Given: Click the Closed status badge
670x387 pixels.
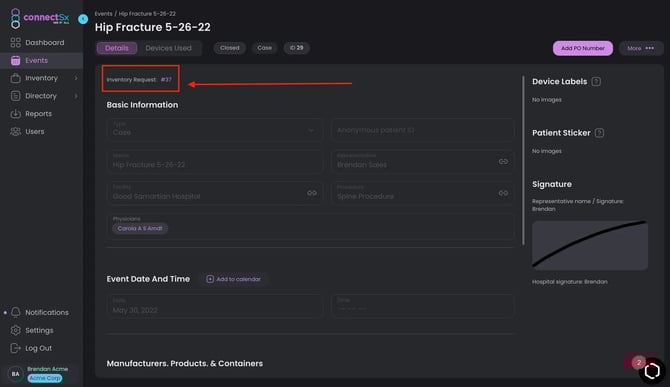Looking at the screenshot, I should point(229,48).
